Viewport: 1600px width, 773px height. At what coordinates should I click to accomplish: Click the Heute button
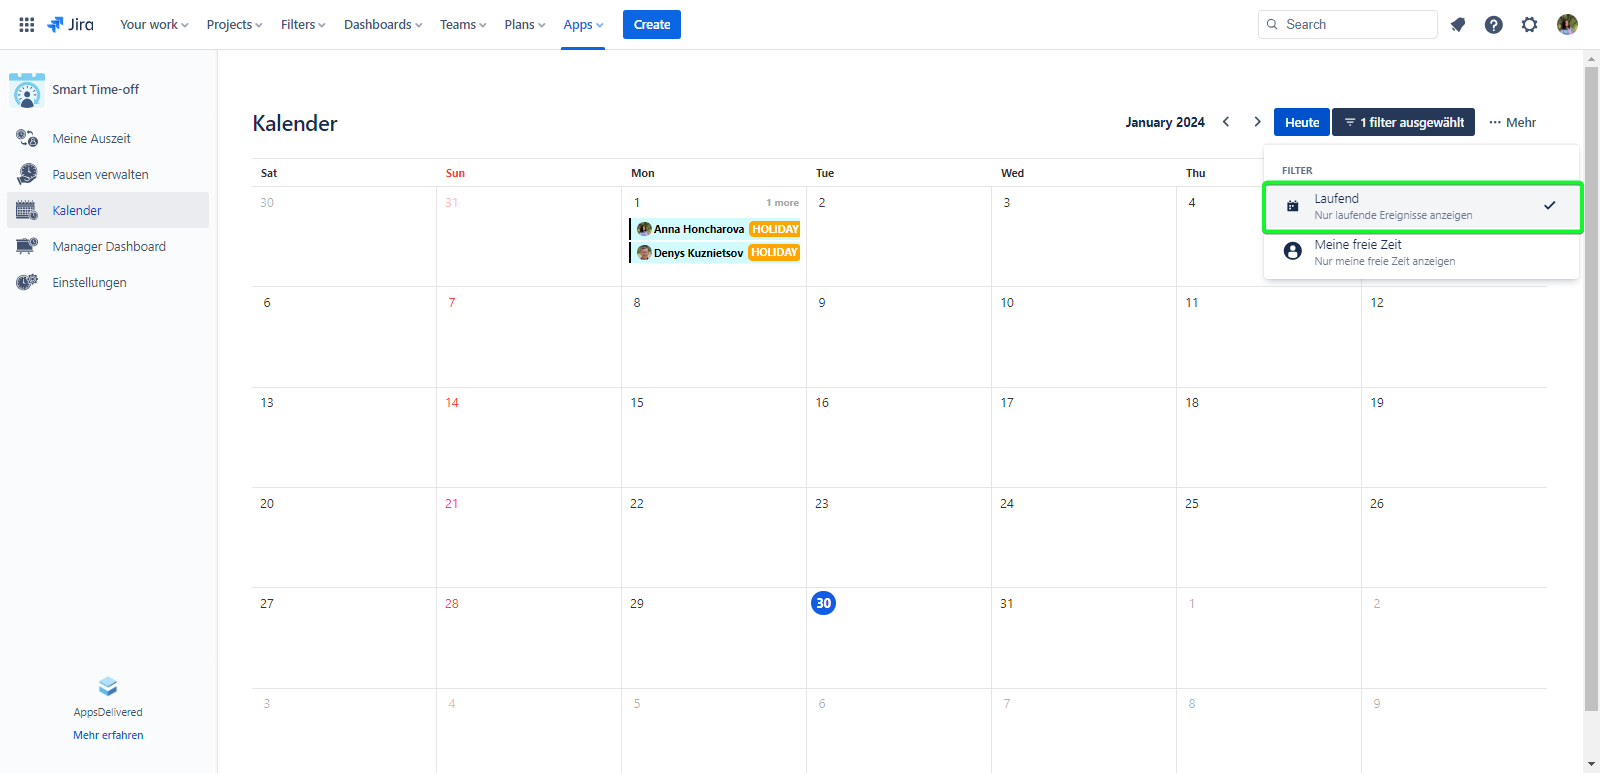(1301, 122)
